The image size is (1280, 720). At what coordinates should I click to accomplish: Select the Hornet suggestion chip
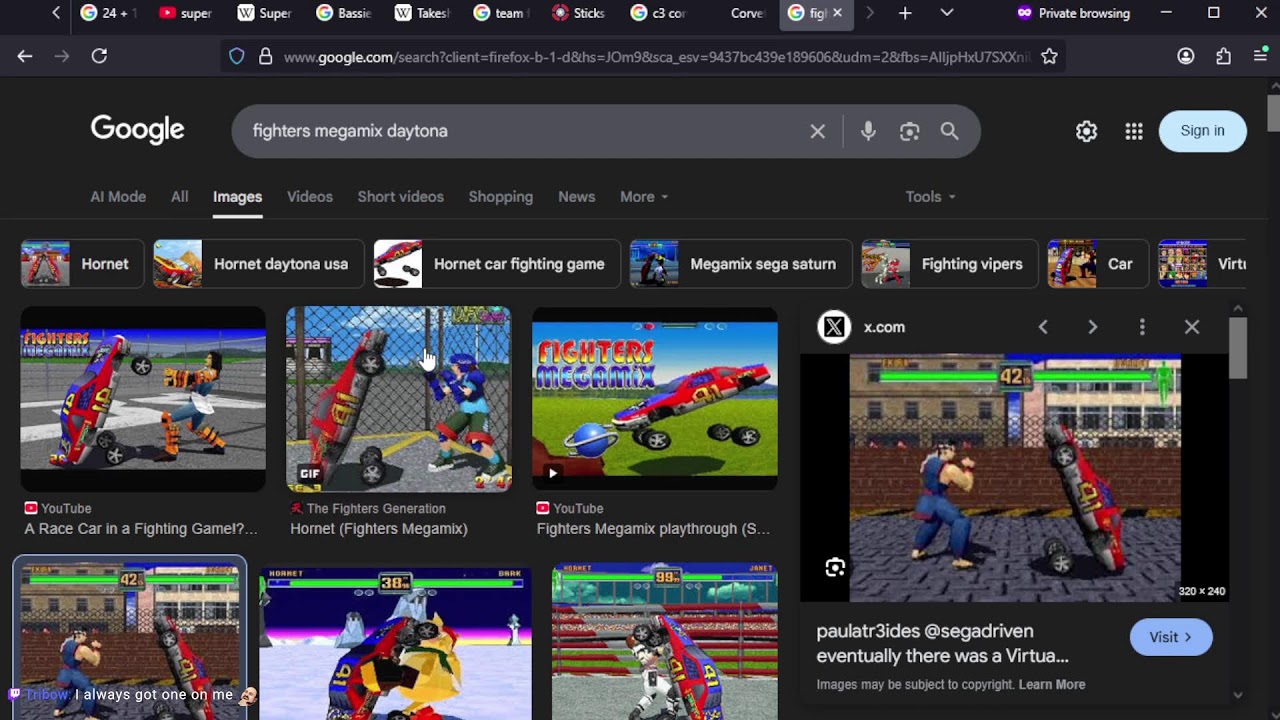pyautogui.click(x=82, y=264)
